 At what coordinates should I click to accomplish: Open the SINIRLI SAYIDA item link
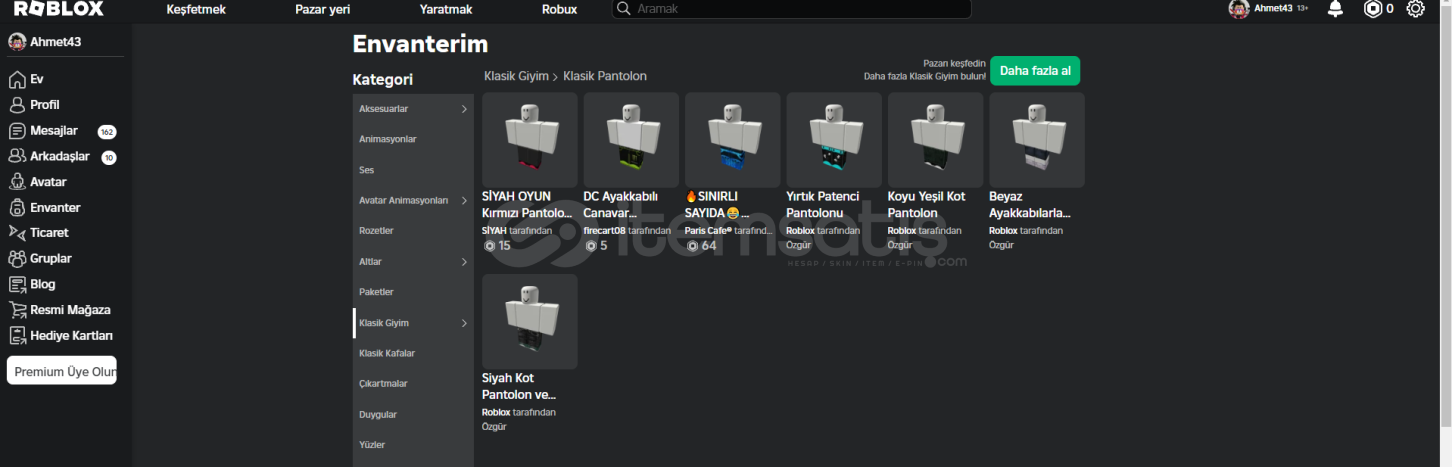click(x=717, y=205)
